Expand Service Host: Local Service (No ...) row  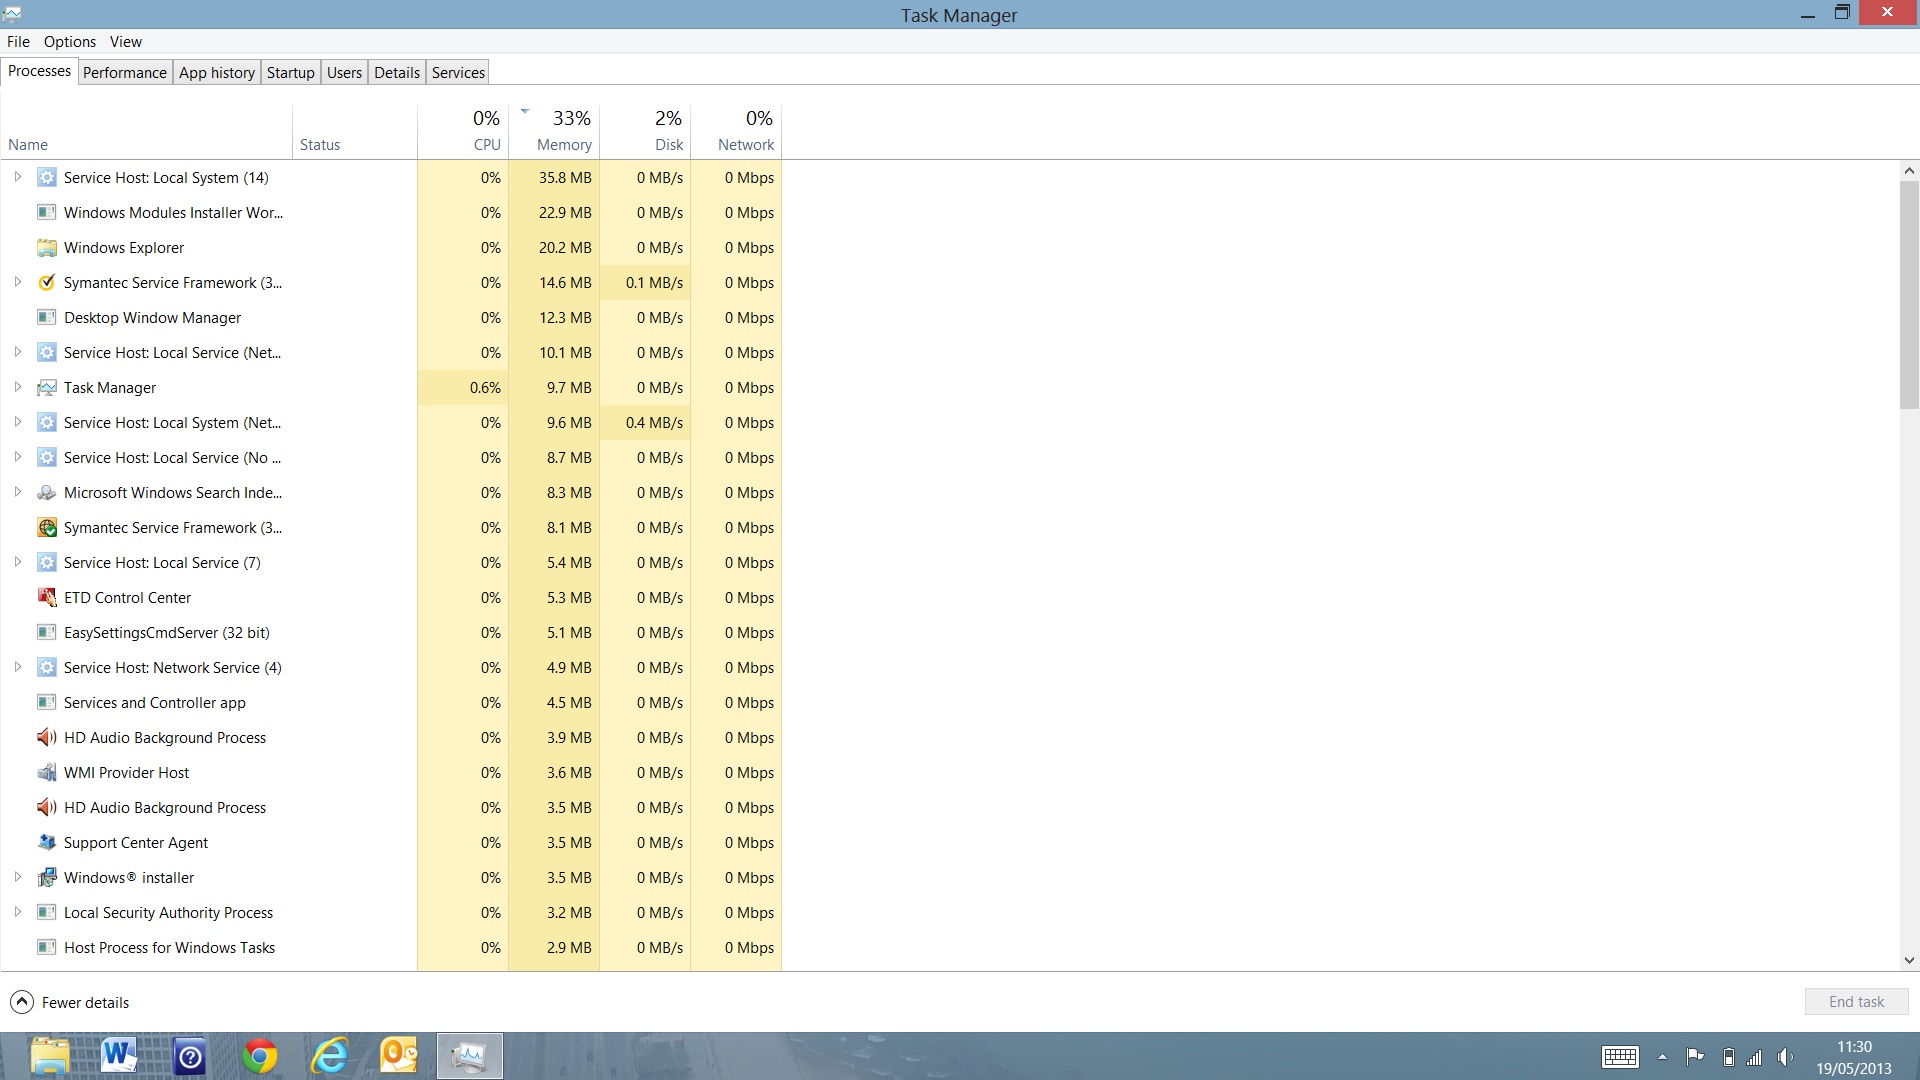(17, 457)
